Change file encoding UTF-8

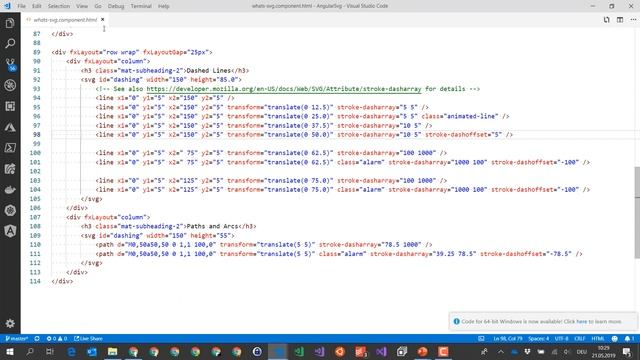coord(561,339)
